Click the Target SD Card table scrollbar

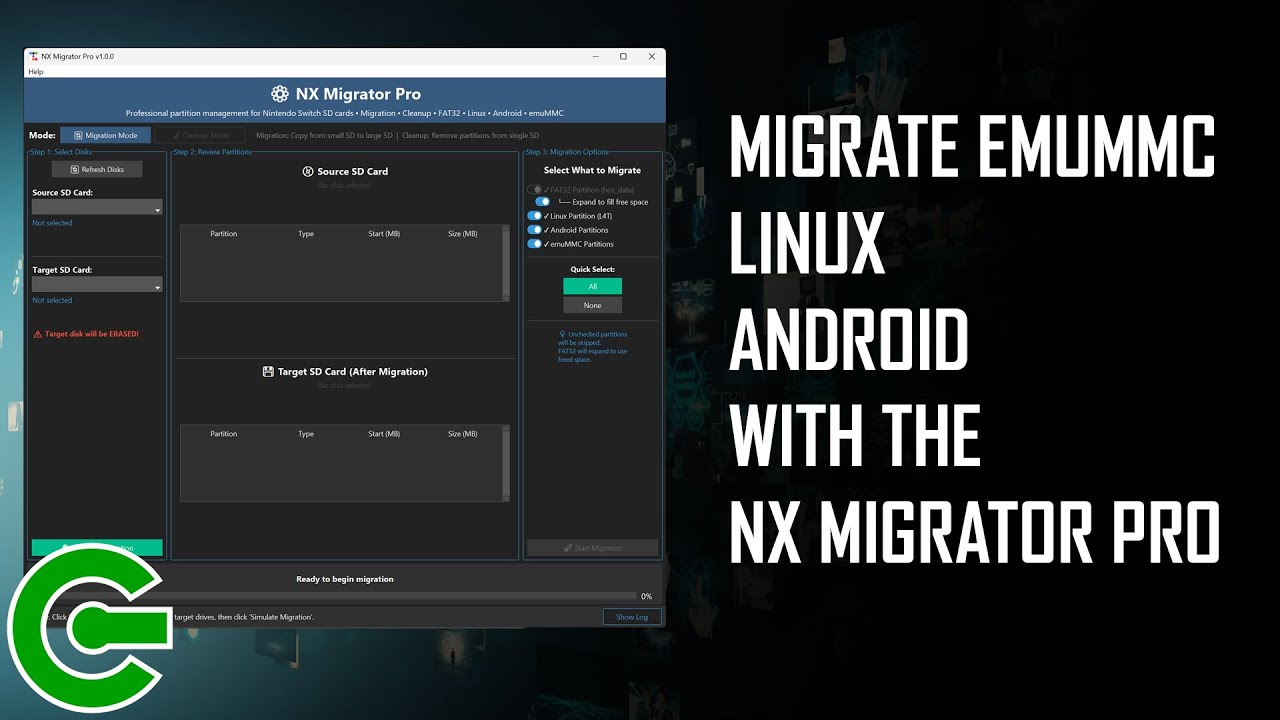[x=506, y=463]
